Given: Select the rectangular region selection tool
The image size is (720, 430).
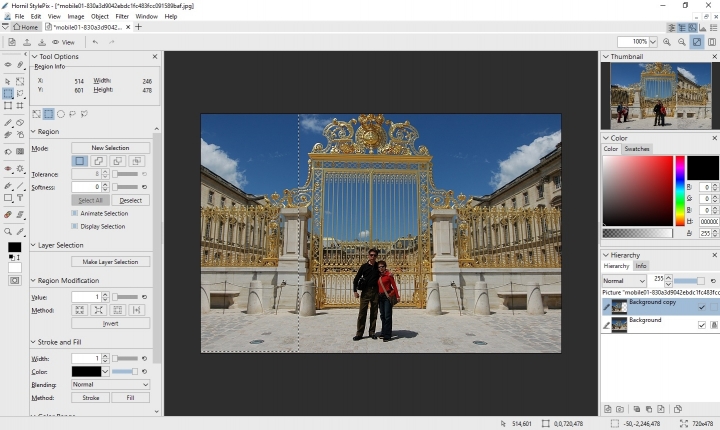Looking at the screenshot, I should (x=8, y=93).
